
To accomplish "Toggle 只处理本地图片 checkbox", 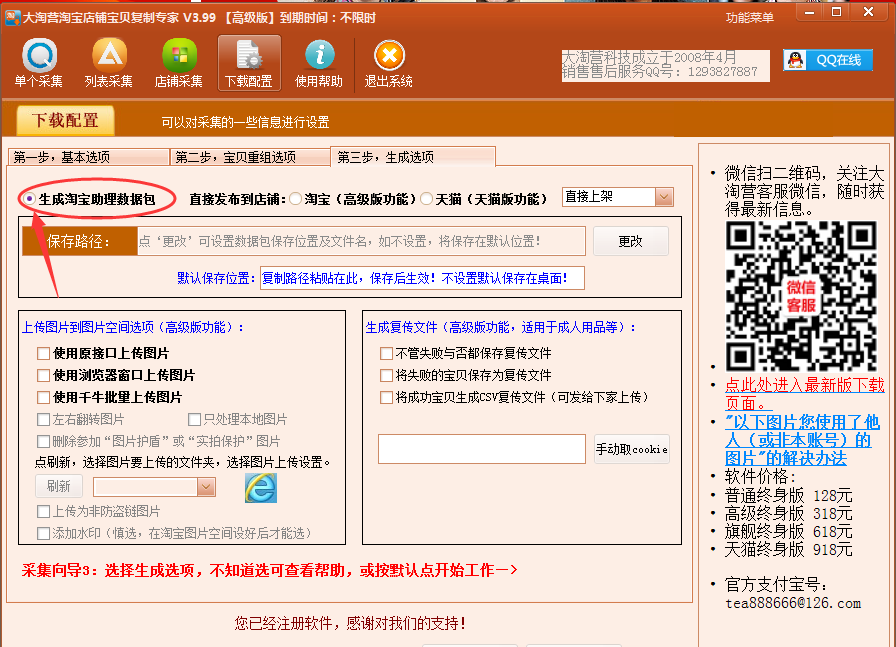I will (x=194, y=420).
